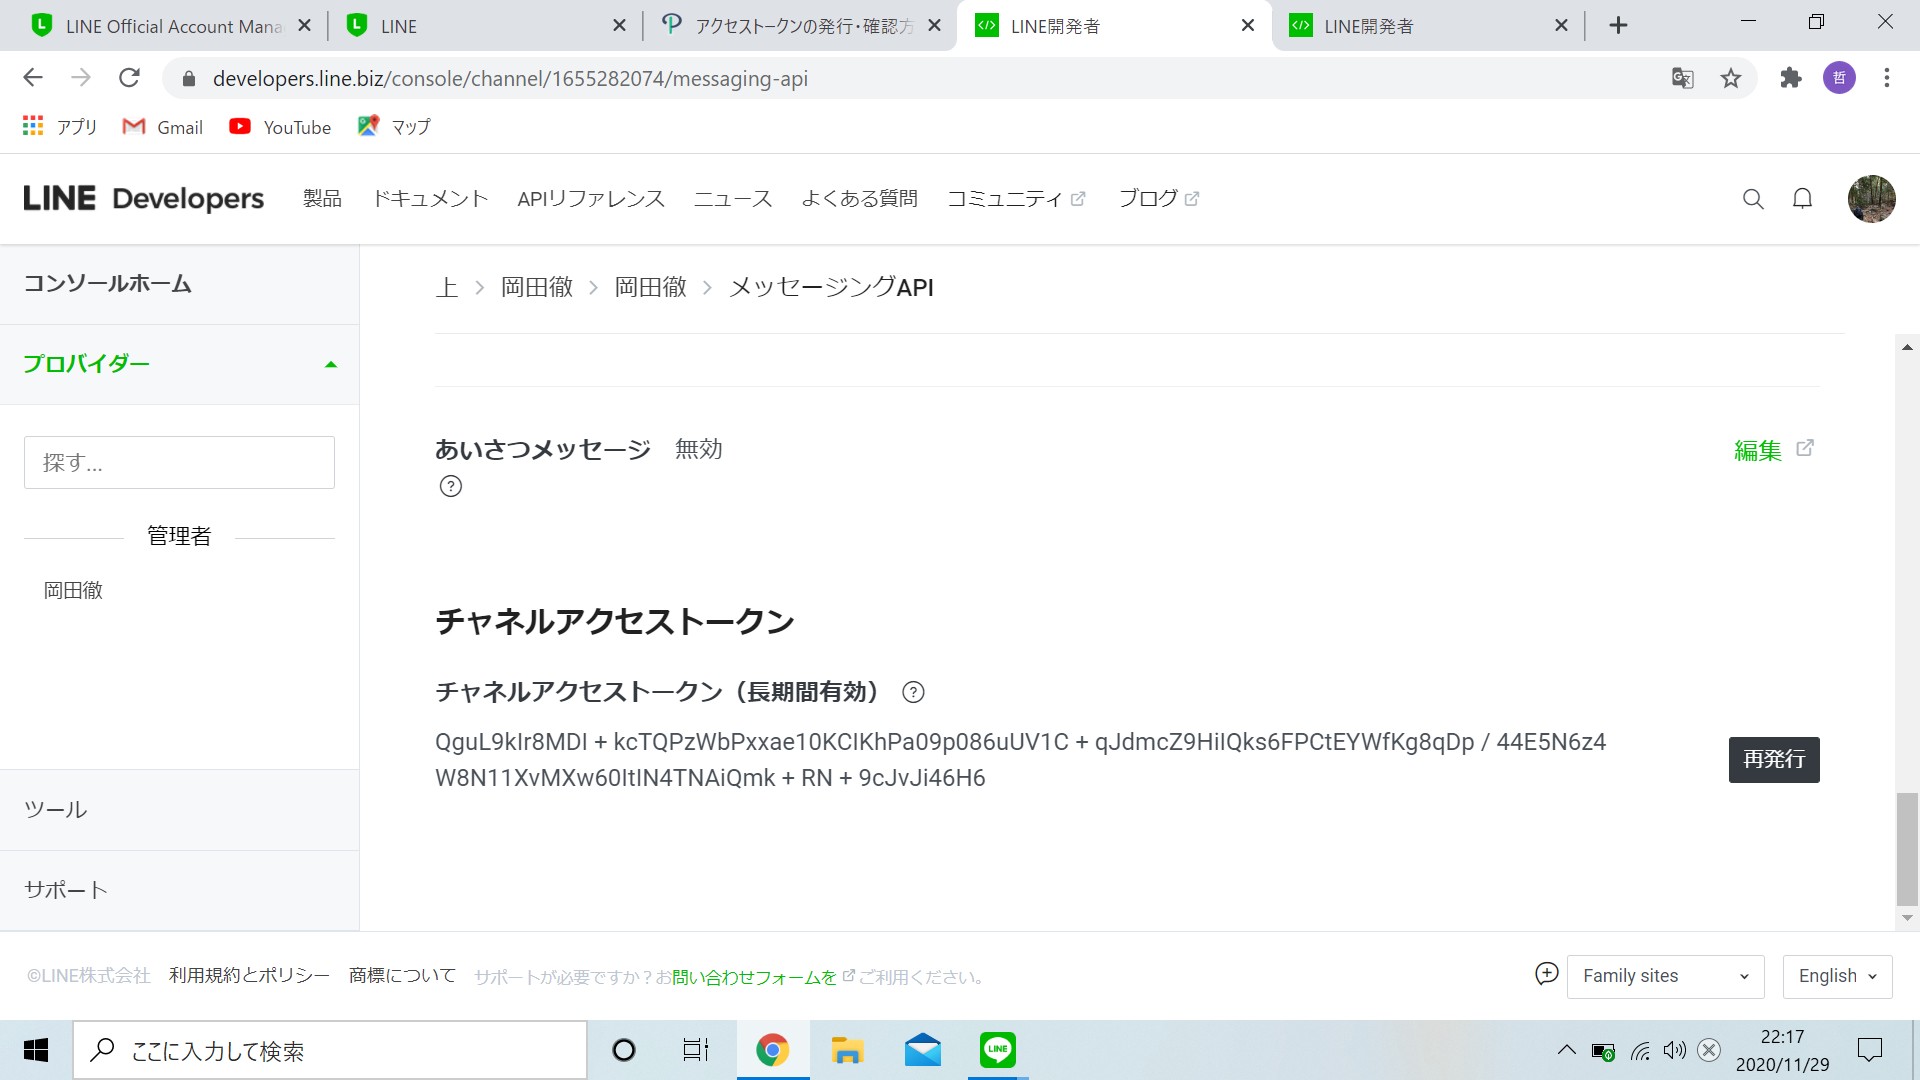Open APIリファレンス in header

591,199
